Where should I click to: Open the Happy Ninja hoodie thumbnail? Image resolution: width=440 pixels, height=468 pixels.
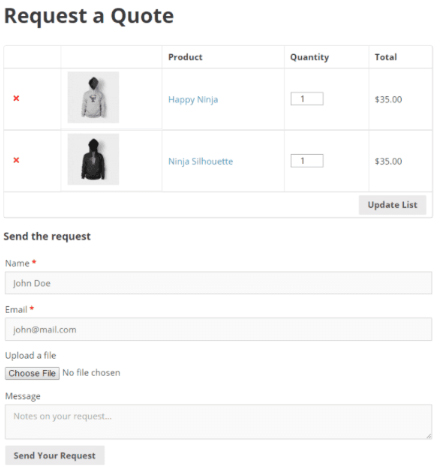point(93,97)
